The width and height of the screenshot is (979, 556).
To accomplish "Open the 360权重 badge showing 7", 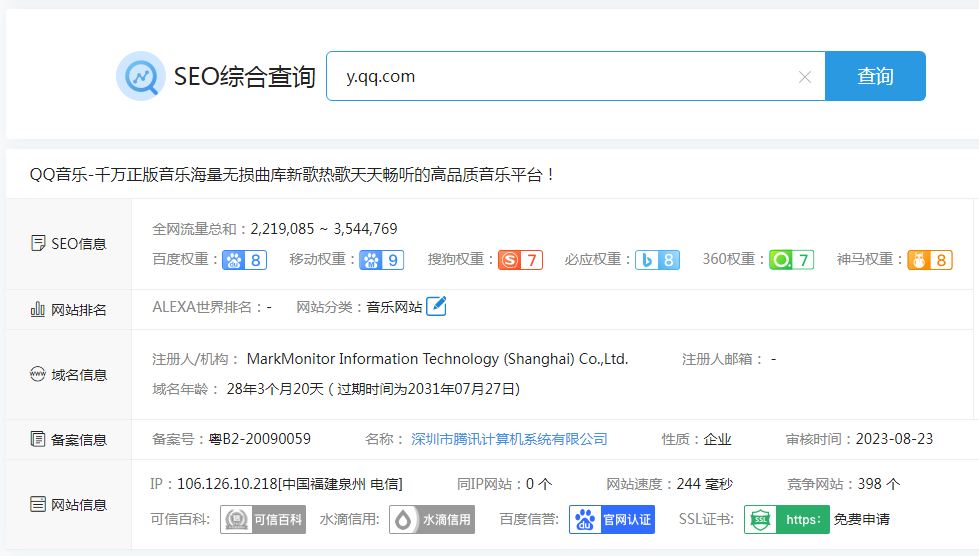I will click(x=792, y=260).
